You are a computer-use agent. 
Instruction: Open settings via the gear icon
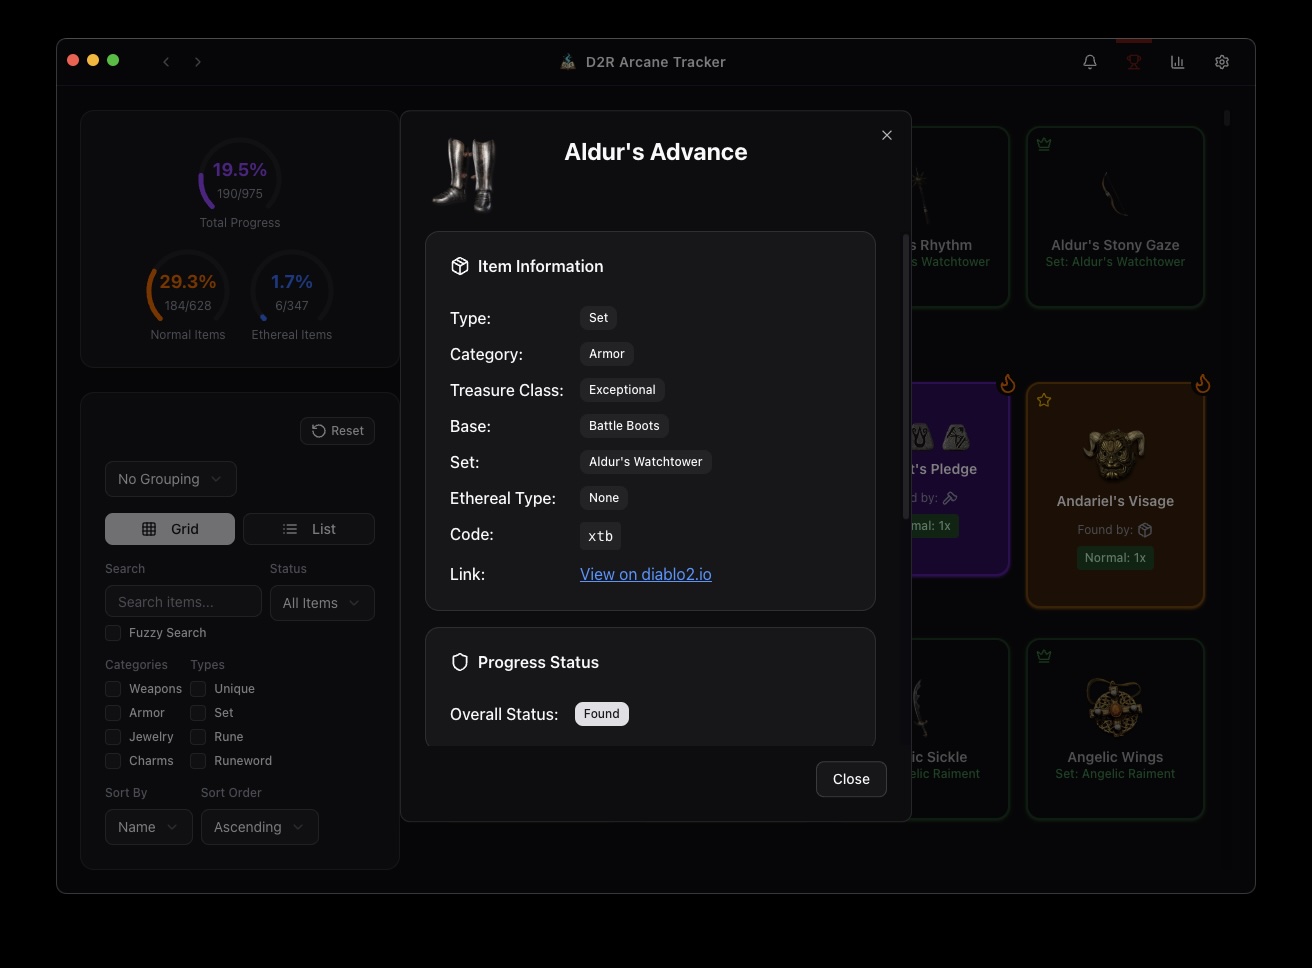coord(1221,62)
